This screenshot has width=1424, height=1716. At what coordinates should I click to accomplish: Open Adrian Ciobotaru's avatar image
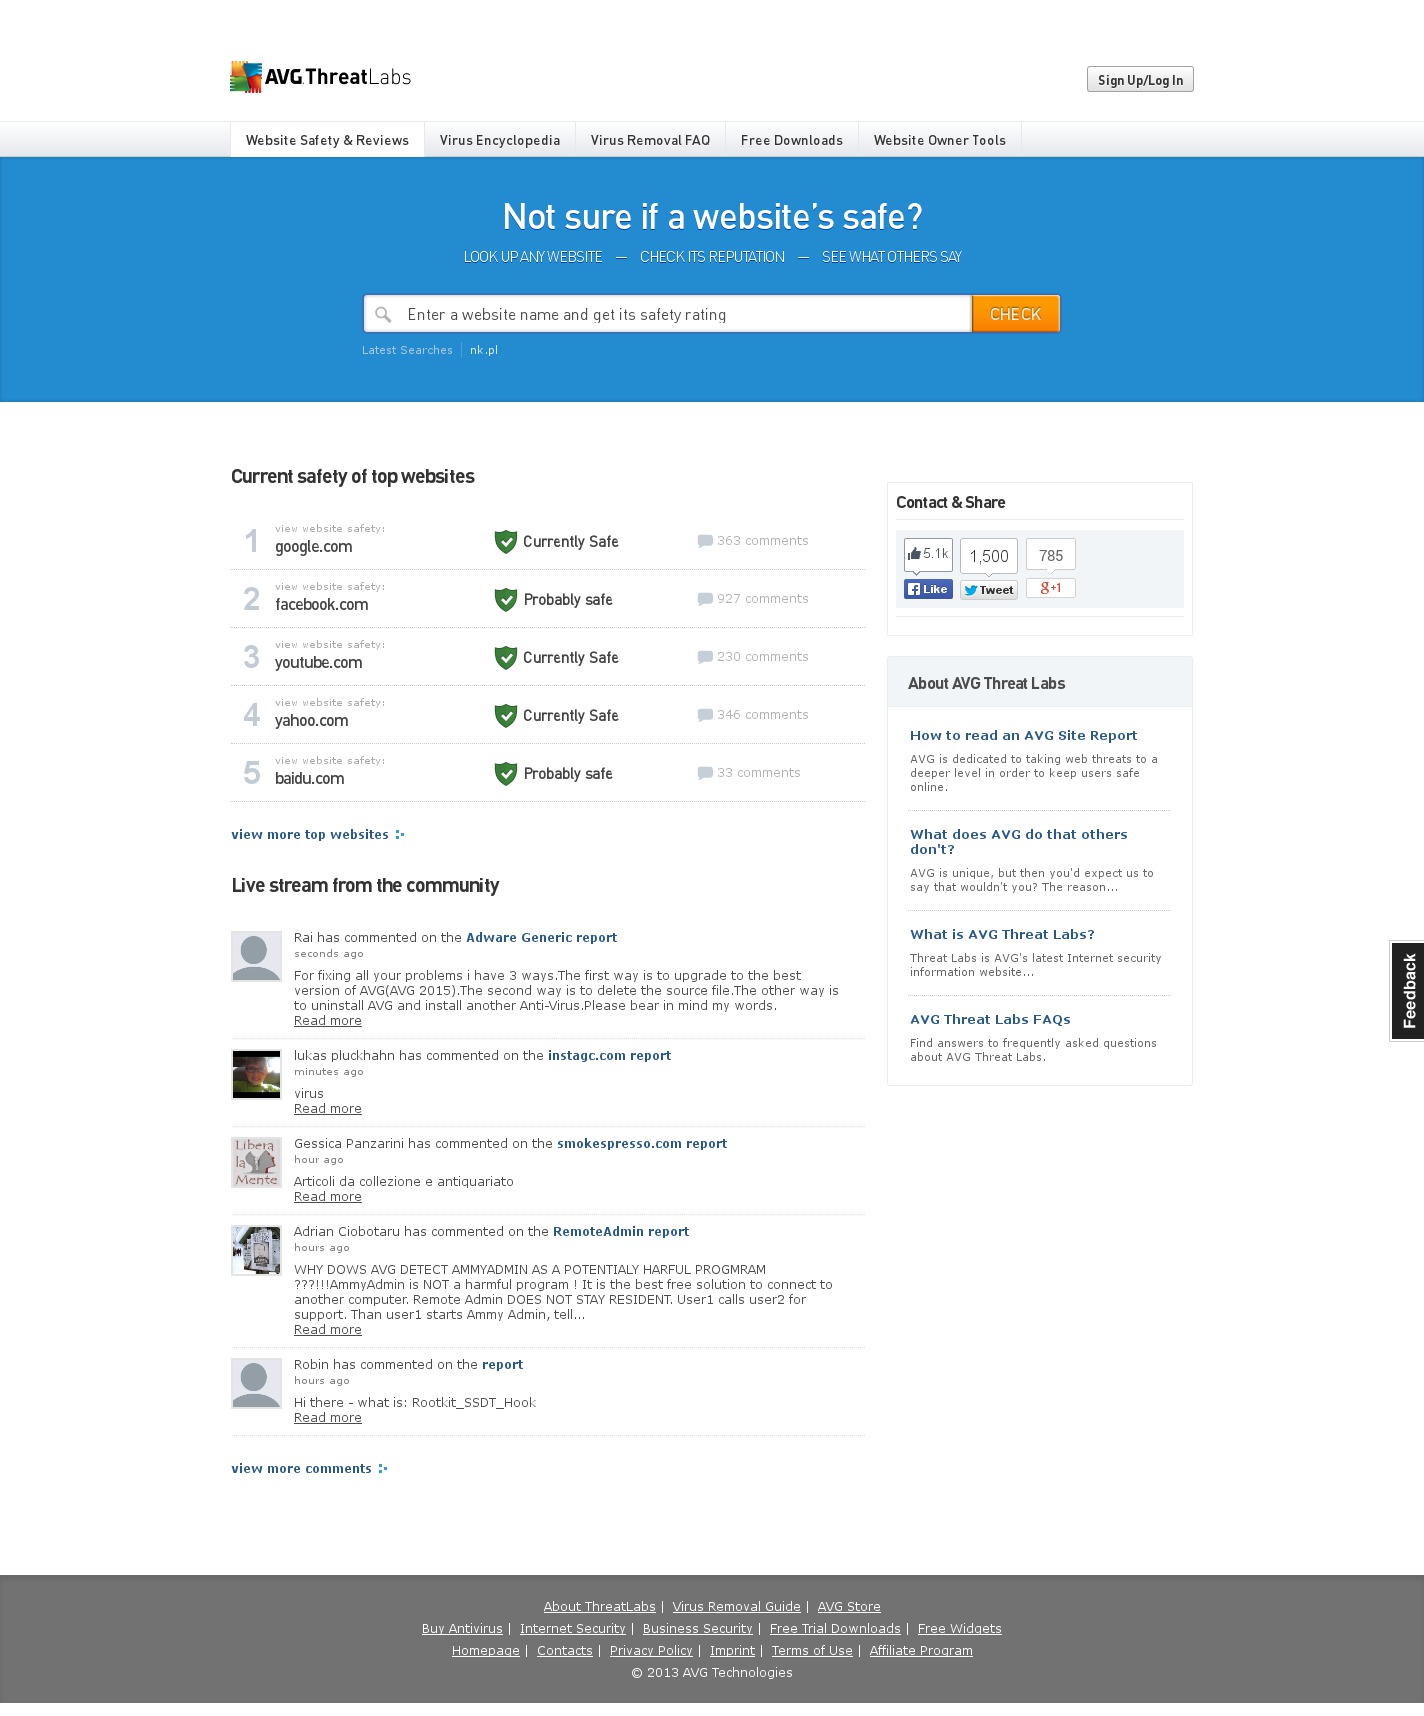pos(256,1250)
